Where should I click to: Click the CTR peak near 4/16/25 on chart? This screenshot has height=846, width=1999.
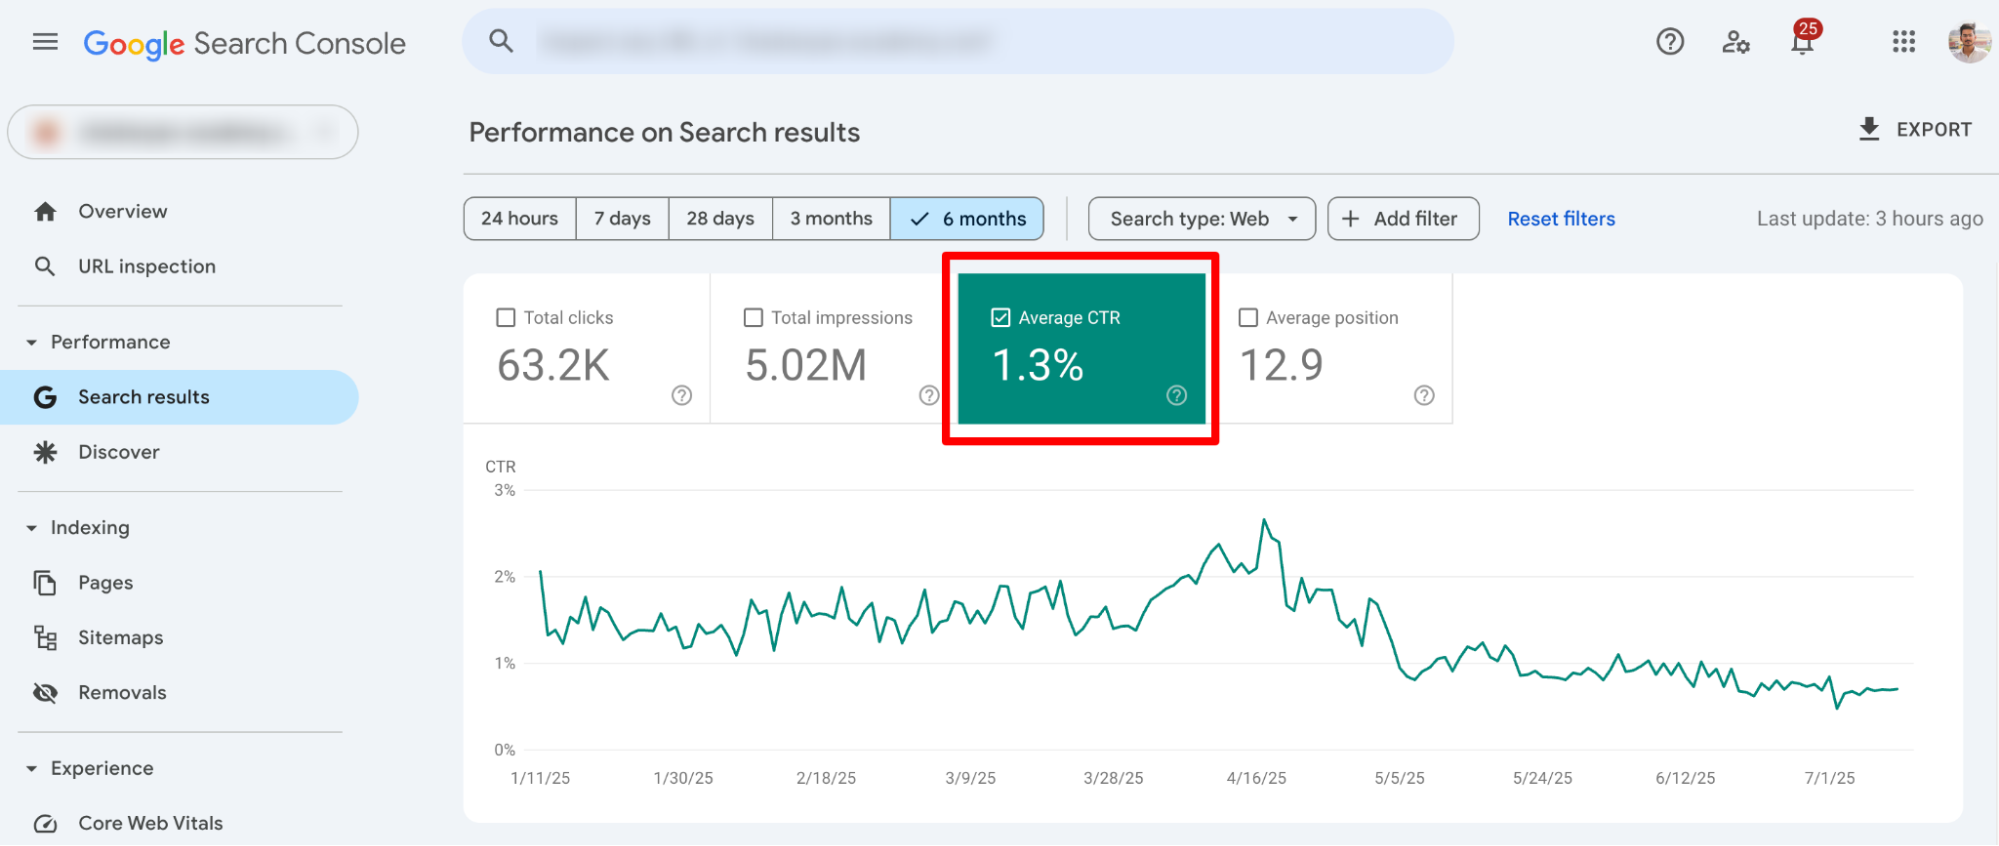1264,520
